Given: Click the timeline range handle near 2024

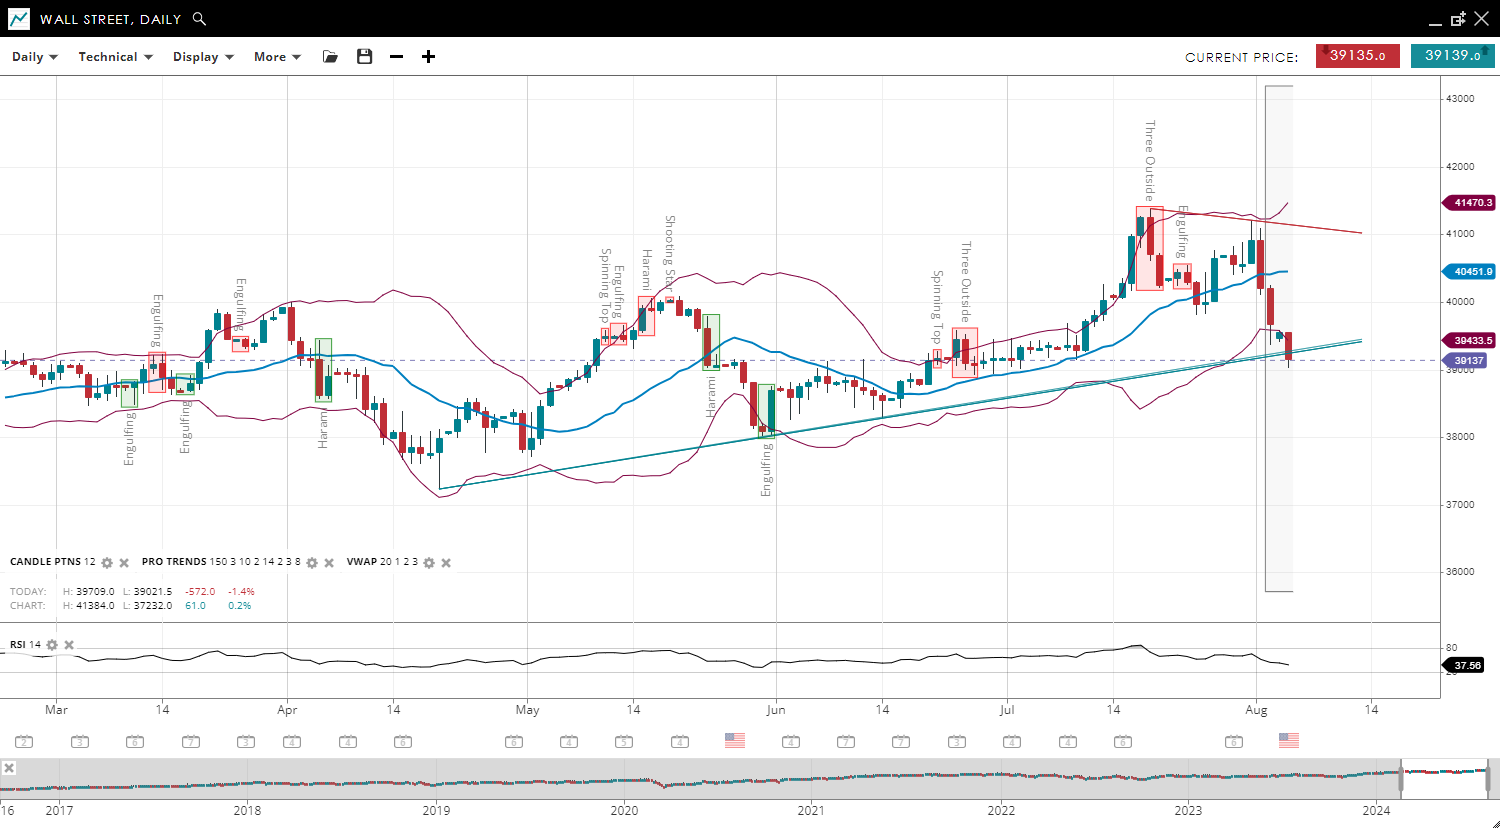Looking at the screenshot, I should click(1401, 777).
